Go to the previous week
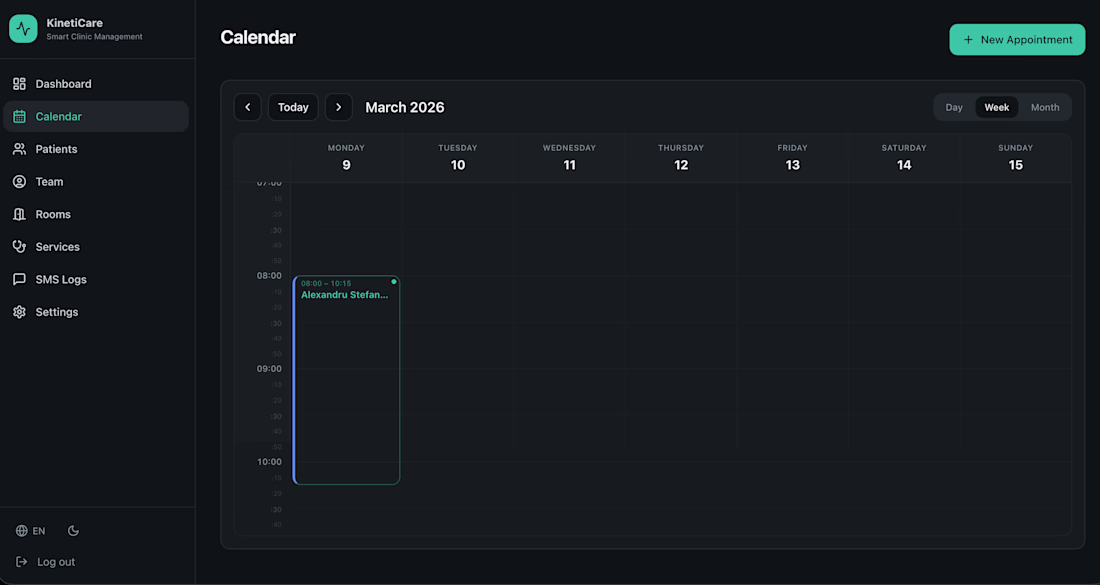The image size is (1100, 585). [248, 107]
